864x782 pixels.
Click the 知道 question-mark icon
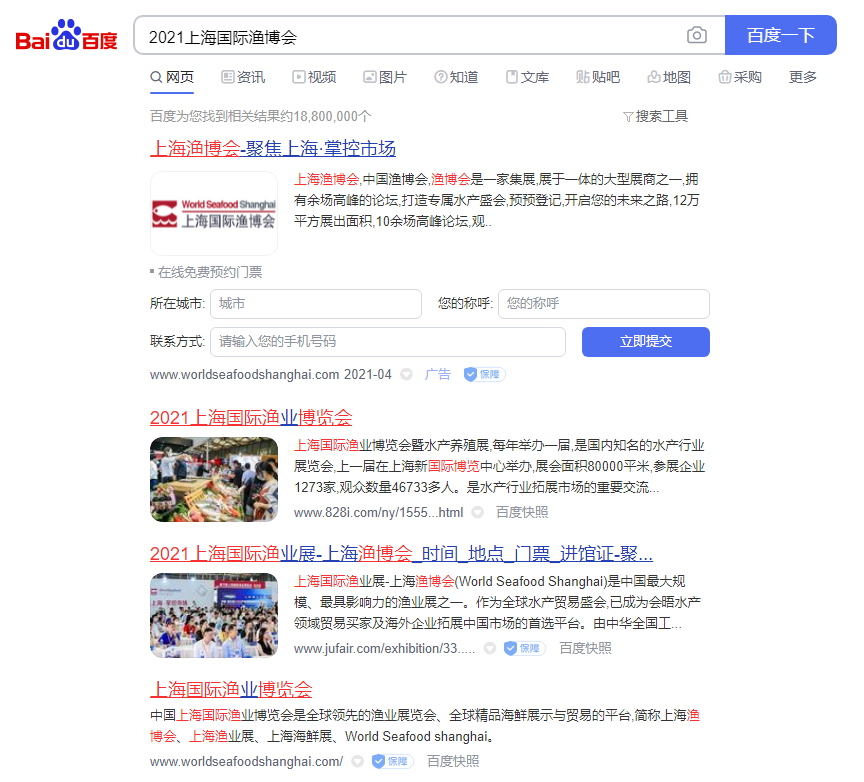pos(439,76)
